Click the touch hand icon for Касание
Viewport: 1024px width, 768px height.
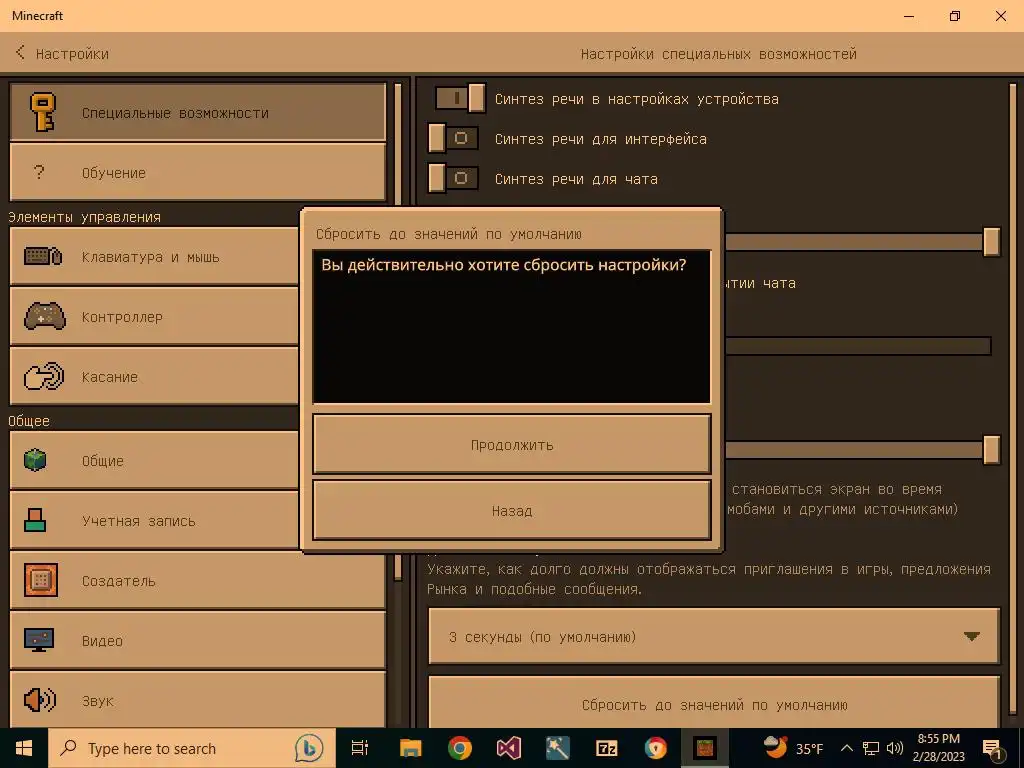tap(44, 376)
